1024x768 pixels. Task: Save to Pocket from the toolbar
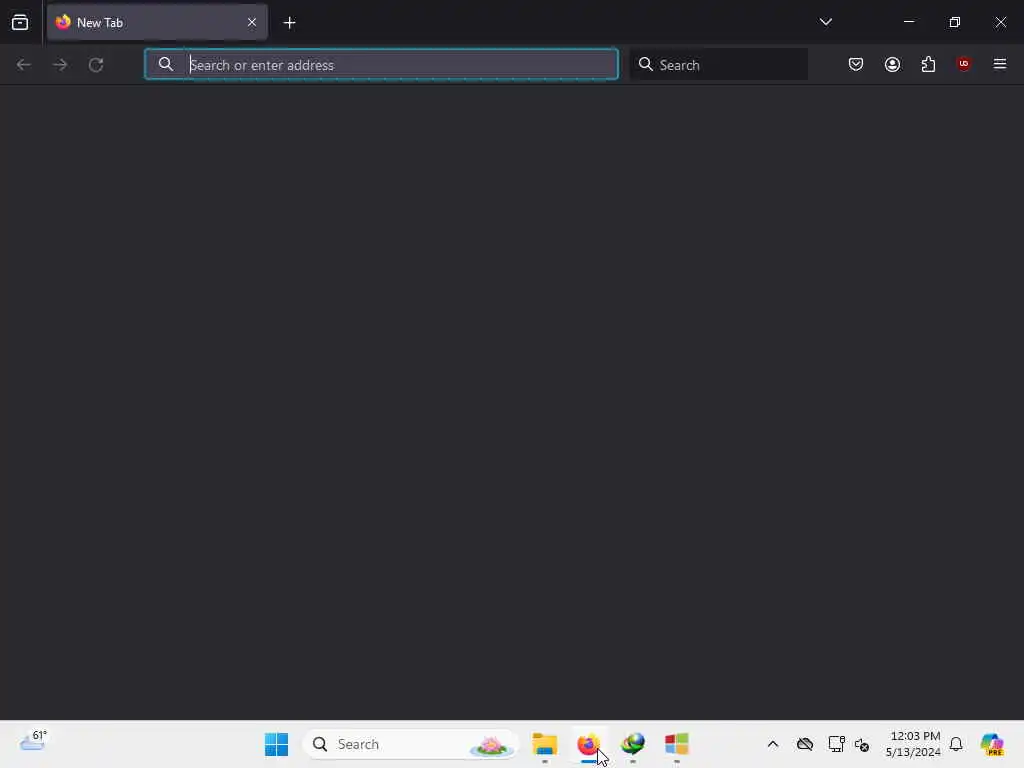point(856,65)
